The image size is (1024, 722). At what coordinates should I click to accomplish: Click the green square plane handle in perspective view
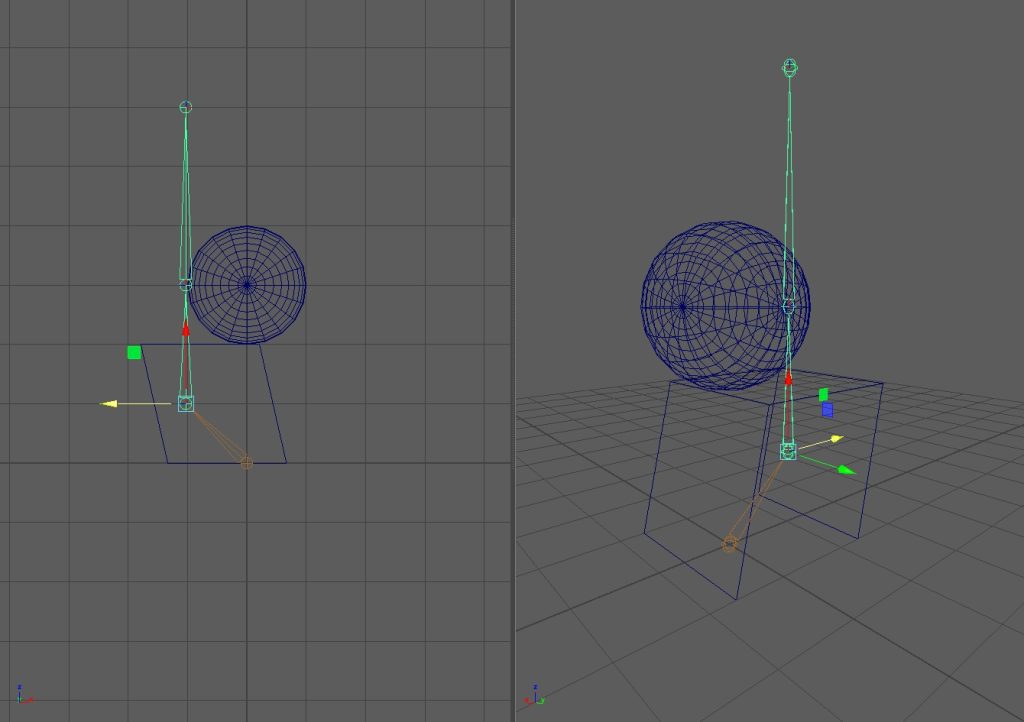tap(824, 394)
